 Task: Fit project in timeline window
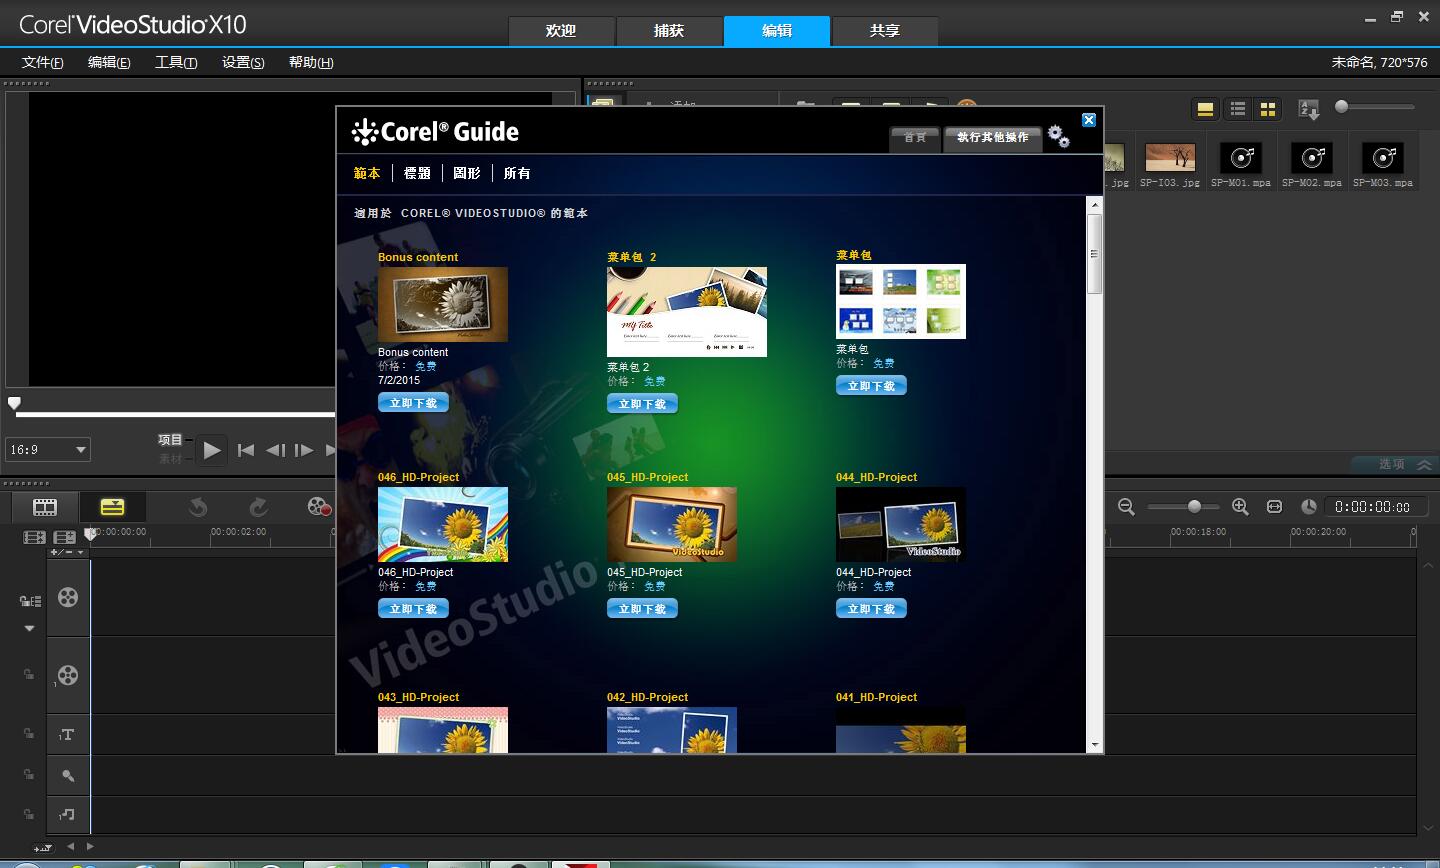(x=1274, y=507)
